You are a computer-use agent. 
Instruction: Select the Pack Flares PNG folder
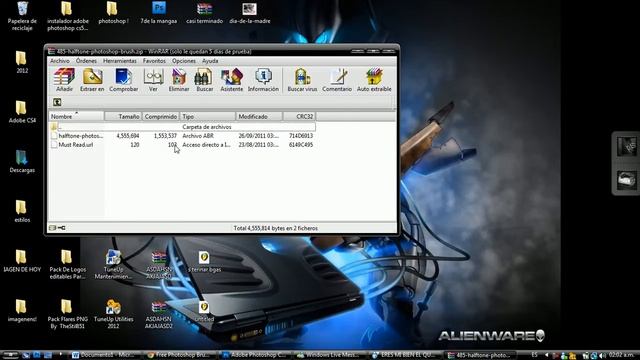click(67, 314)
